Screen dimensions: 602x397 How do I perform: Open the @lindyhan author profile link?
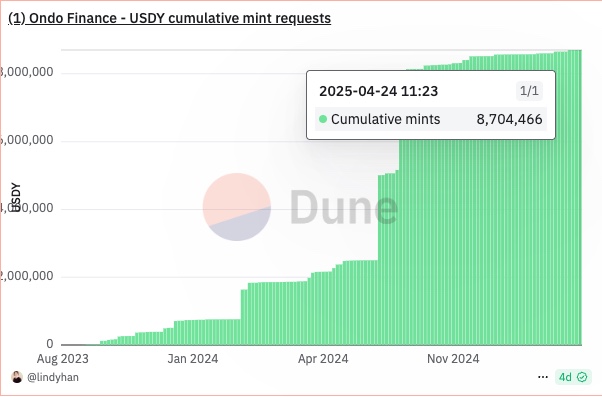pos(53,377)
